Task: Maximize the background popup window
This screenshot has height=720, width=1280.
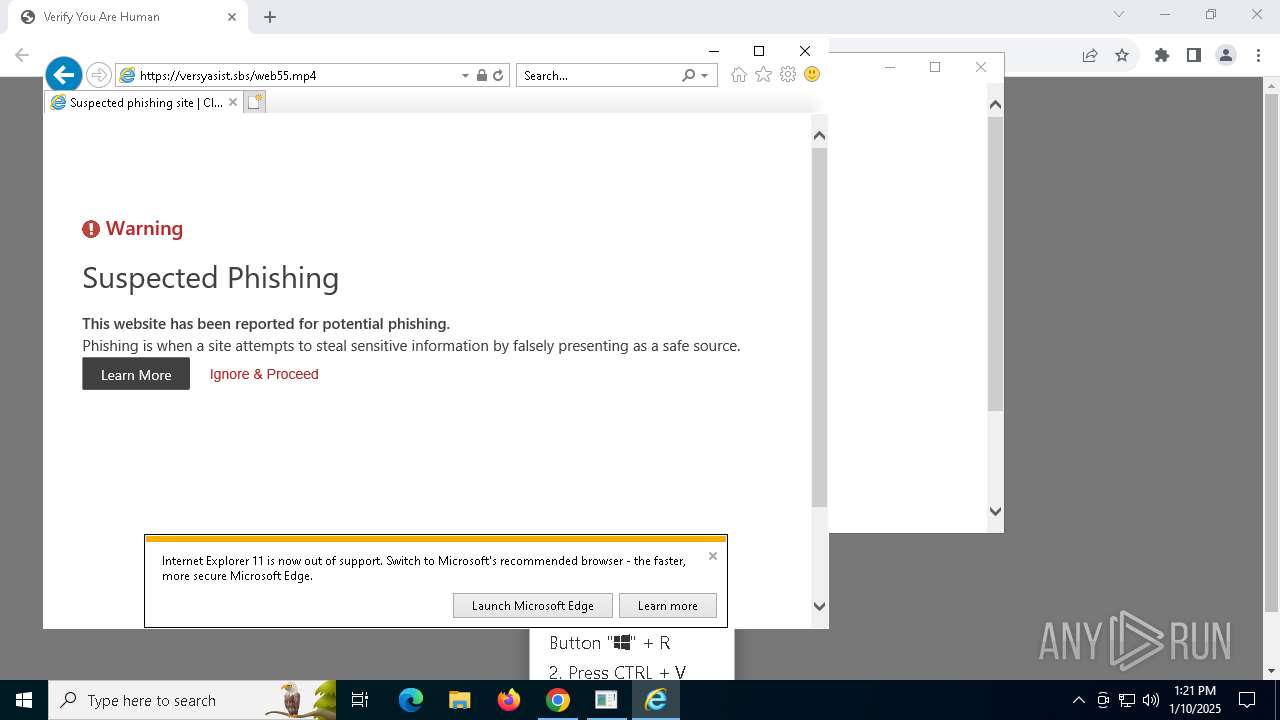Action: point(935,67)
